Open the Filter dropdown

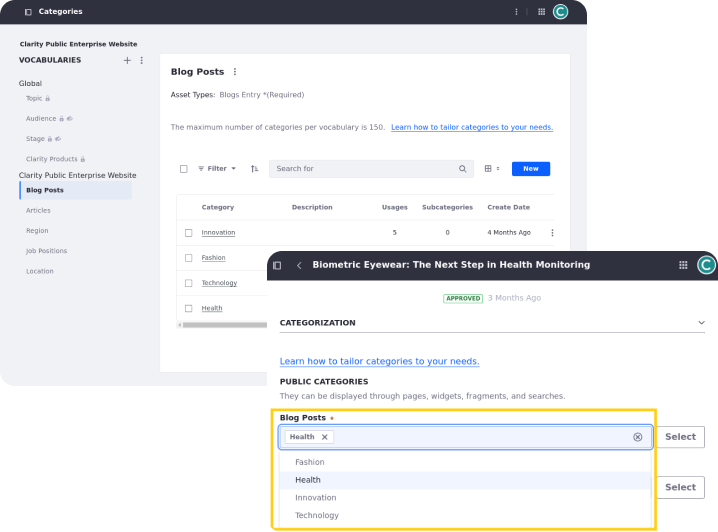click(217, 169)
